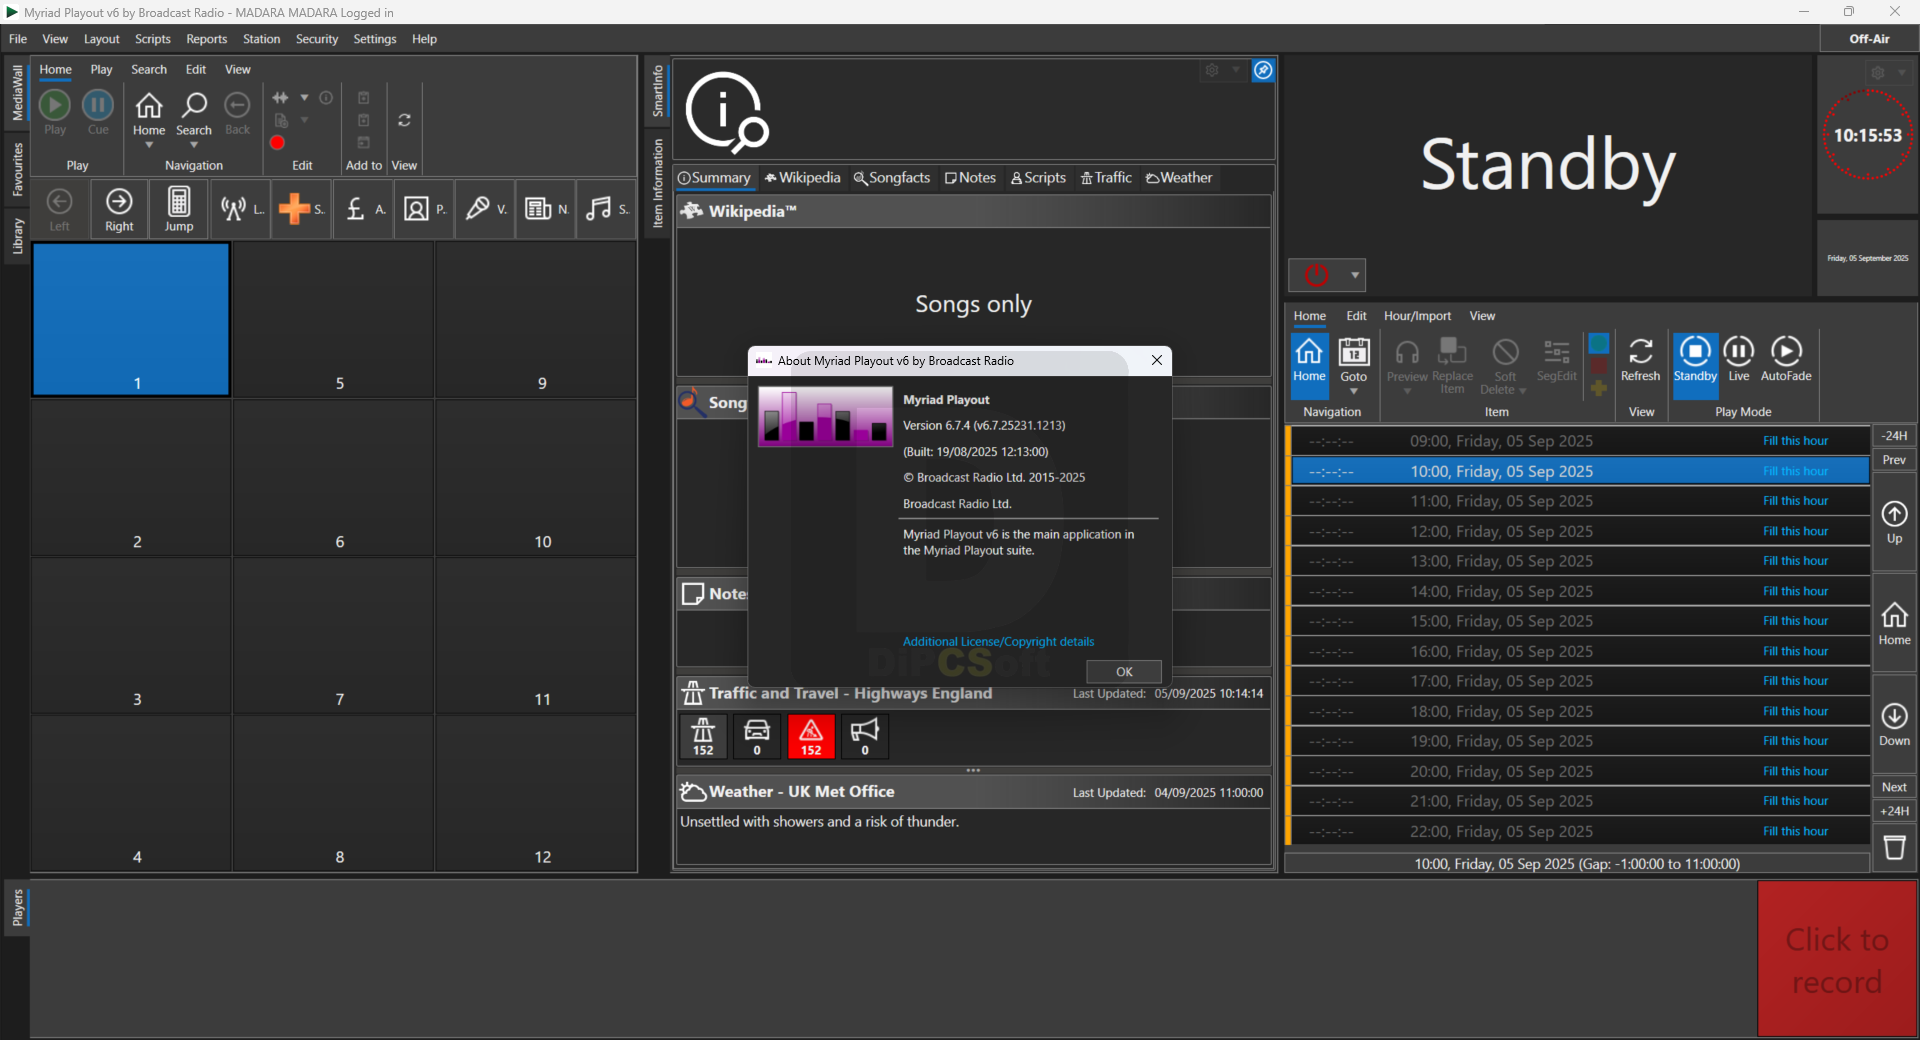The height and width of the screenshot is (1040, 1920).
Task: Click the -24H log button
Action: [1894, 436]
